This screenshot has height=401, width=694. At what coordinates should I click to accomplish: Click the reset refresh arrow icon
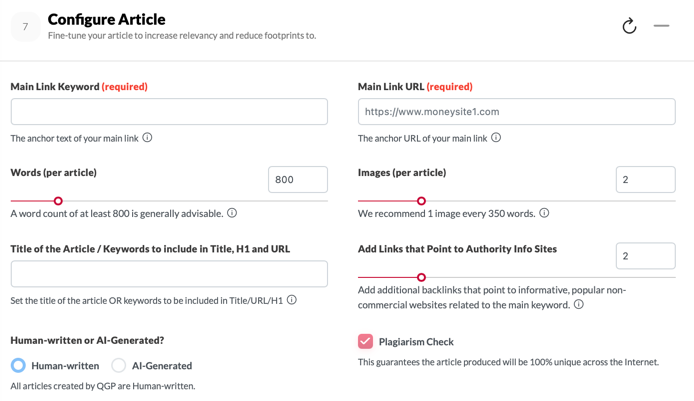[629, 26]
